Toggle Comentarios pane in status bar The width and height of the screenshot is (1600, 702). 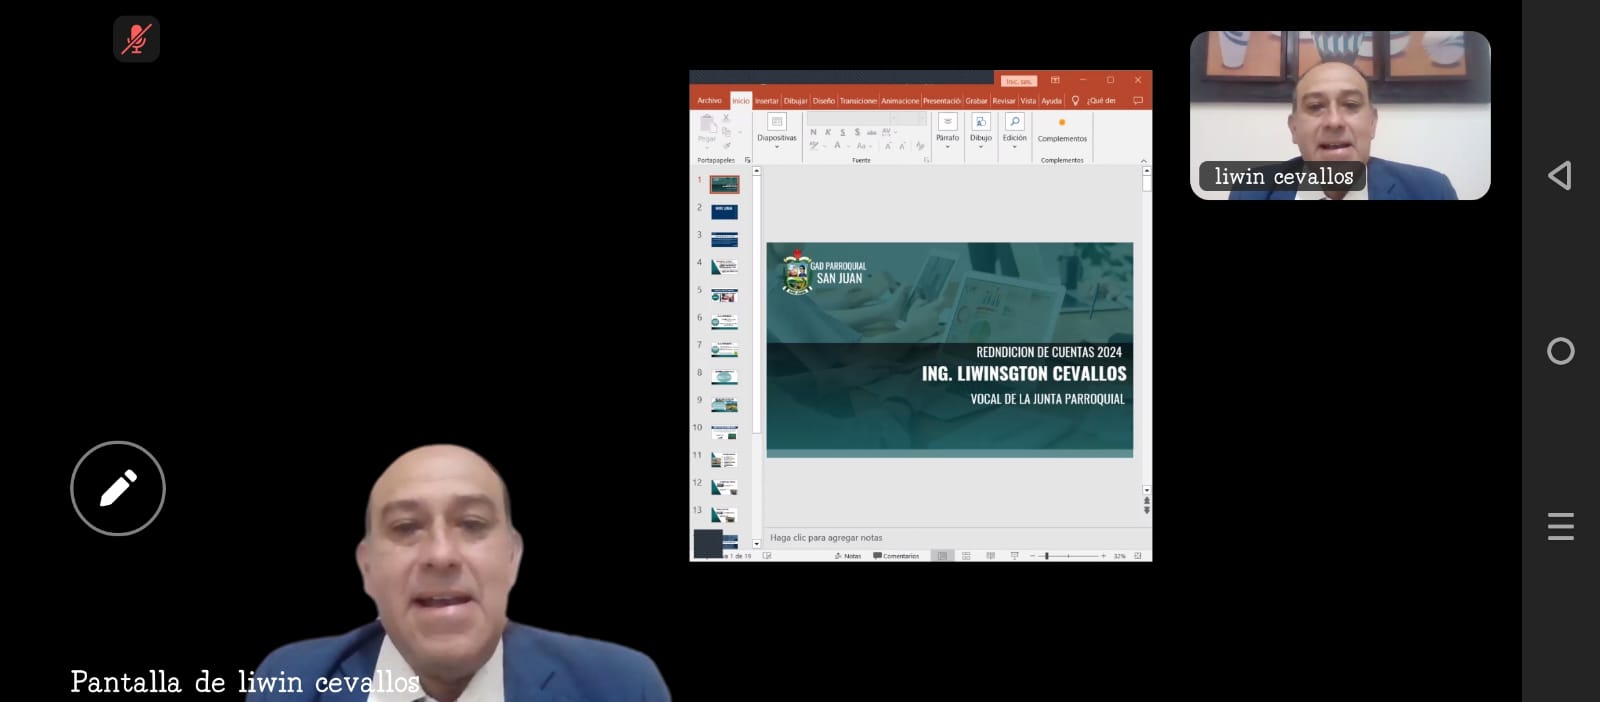(x=896, y=556)
